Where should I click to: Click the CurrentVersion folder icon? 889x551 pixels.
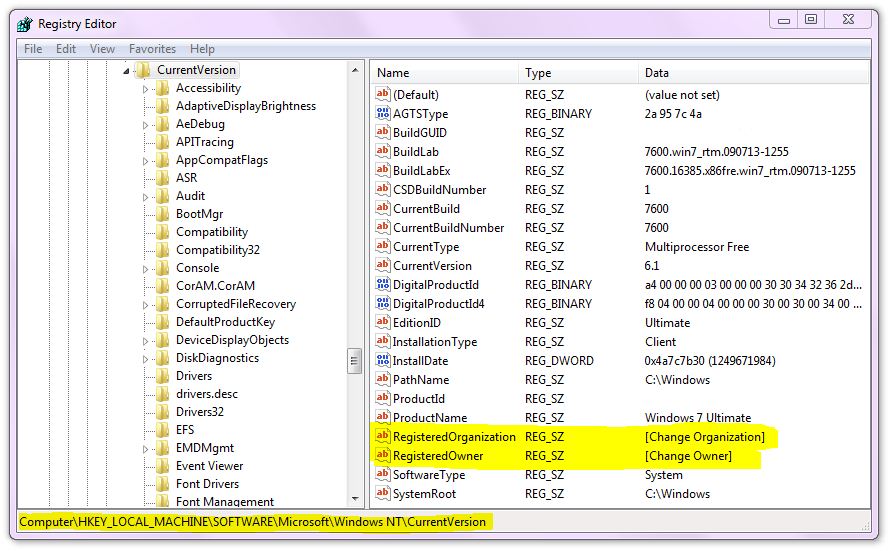tap(143, 70)
